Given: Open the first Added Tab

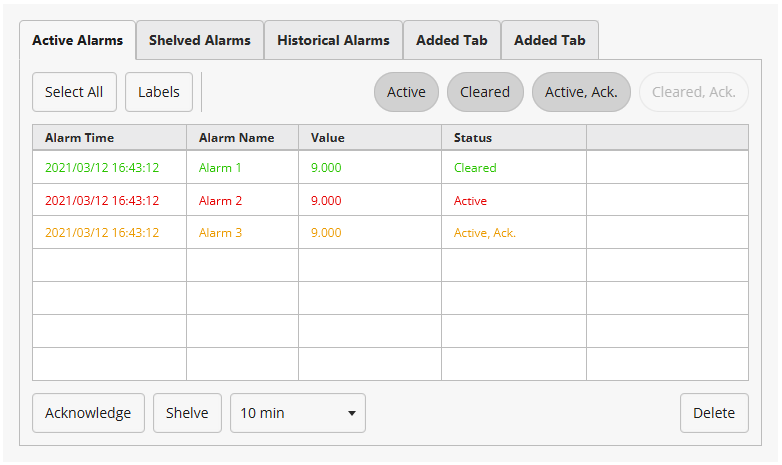Looking at the screenshot, I should (x=452, y=41).
